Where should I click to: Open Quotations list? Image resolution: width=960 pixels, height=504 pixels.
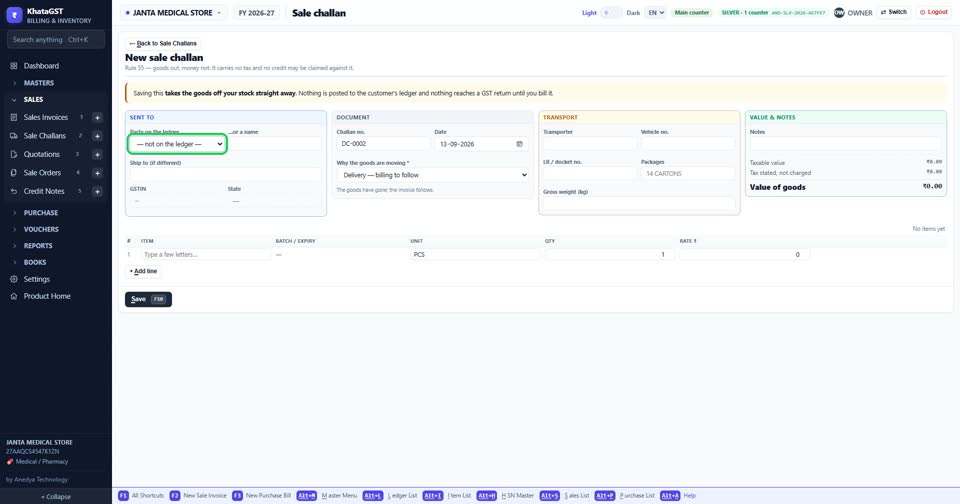42,154
